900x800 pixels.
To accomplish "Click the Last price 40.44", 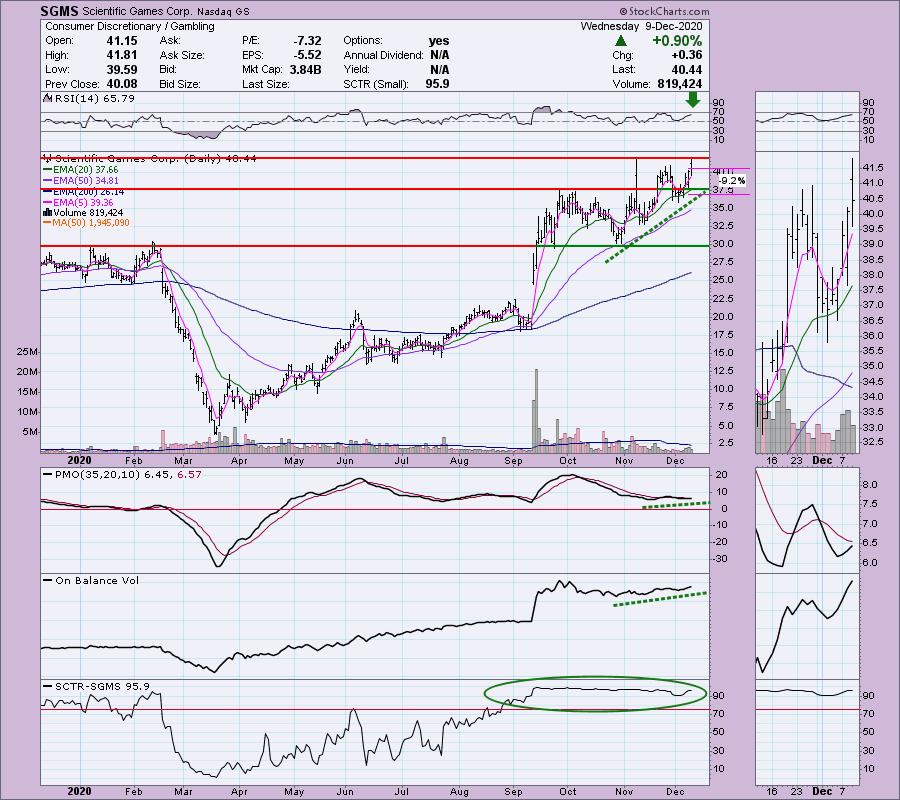I will (x=686, y=69).
